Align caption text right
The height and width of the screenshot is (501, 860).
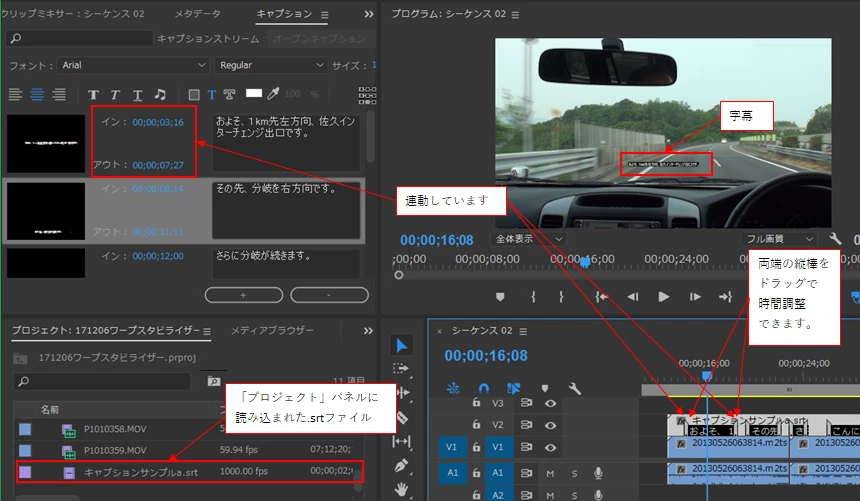click(59, 94)
